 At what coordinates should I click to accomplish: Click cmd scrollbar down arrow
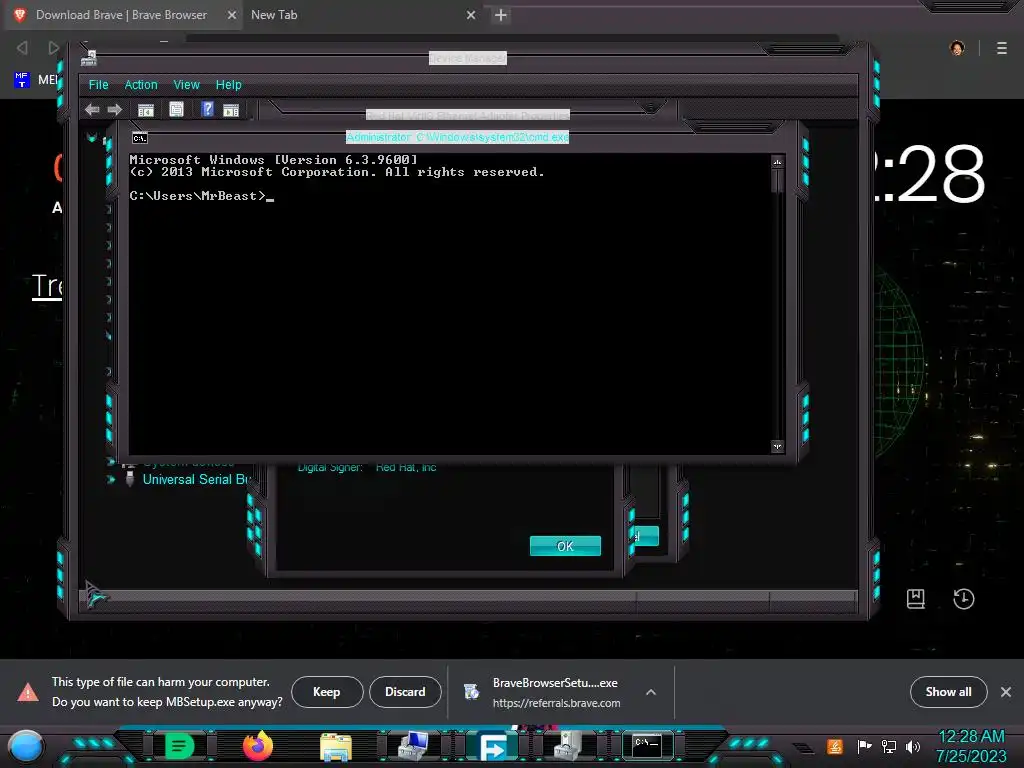tap(777, 447)
